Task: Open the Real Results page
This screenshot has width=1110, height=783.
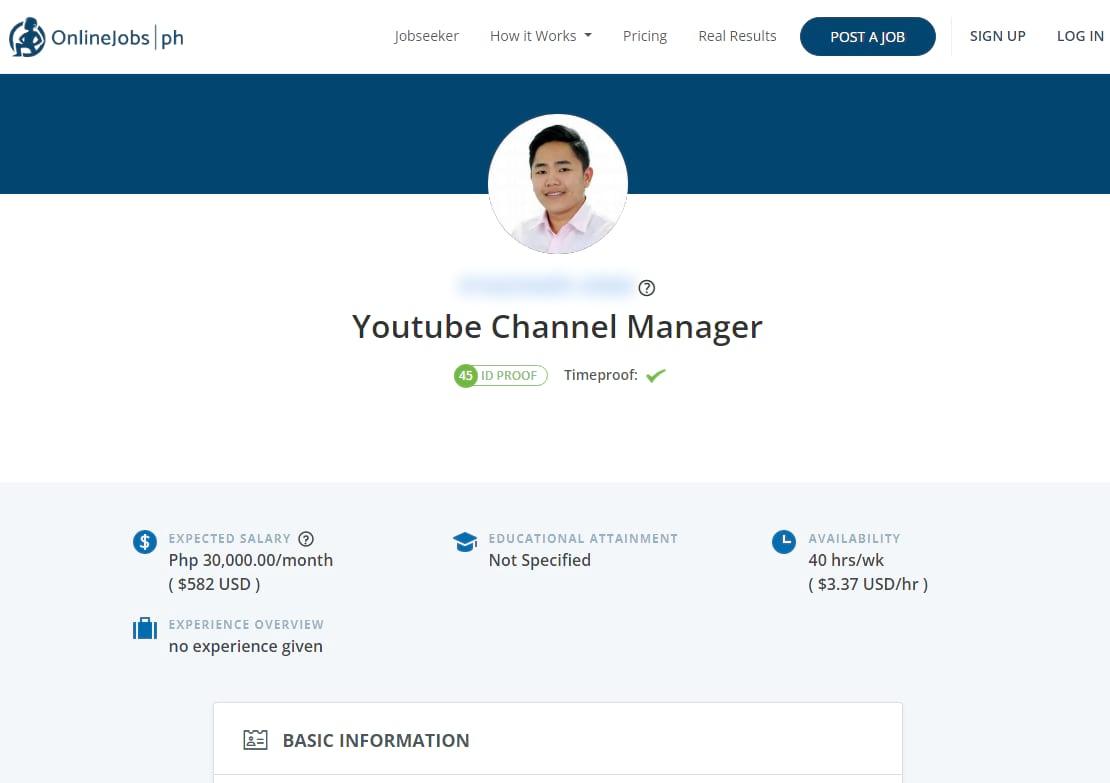Action: [737, 35]
